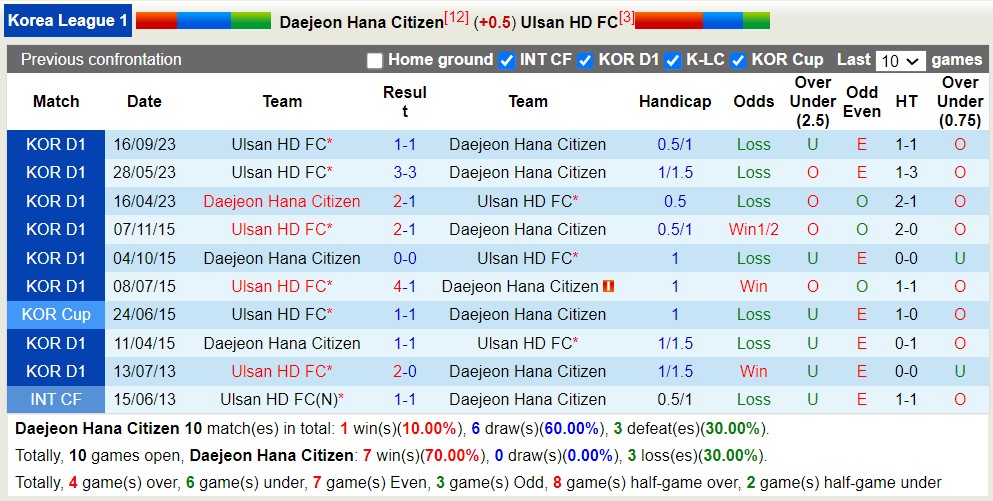Select Ulsan HD FC on 07/11/15 row

pyautogui.click(x=282, y=229)
